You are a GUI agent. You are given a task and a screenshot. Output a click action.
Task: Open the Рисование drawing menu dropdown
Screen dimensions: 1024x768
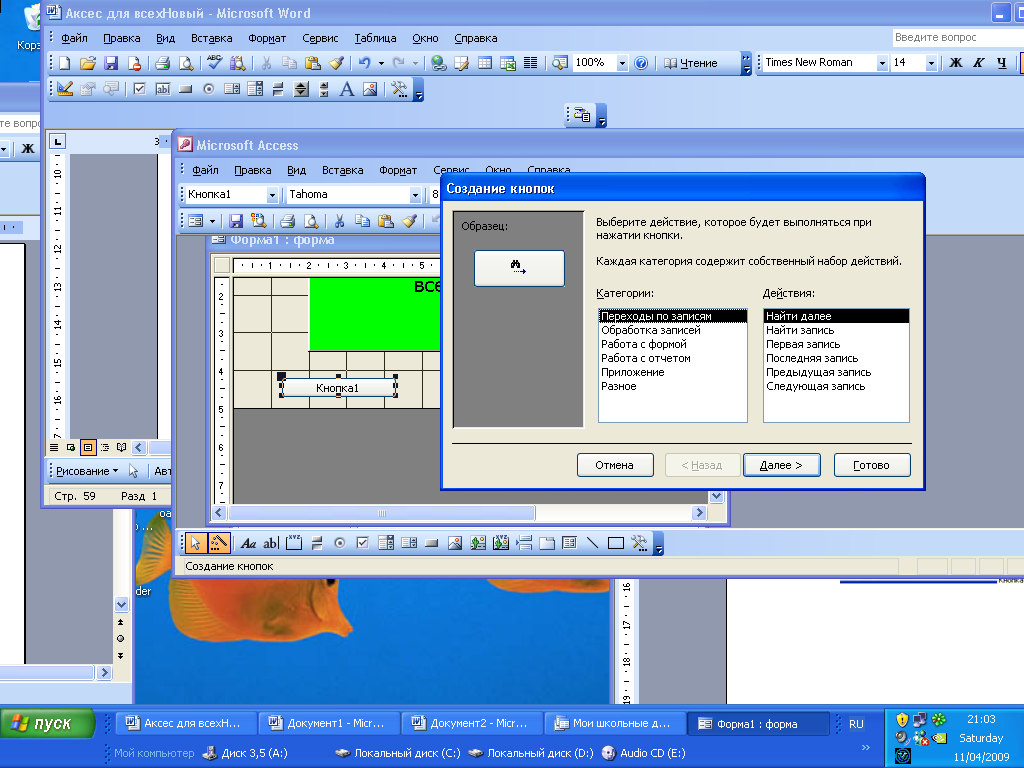[87, 471]
